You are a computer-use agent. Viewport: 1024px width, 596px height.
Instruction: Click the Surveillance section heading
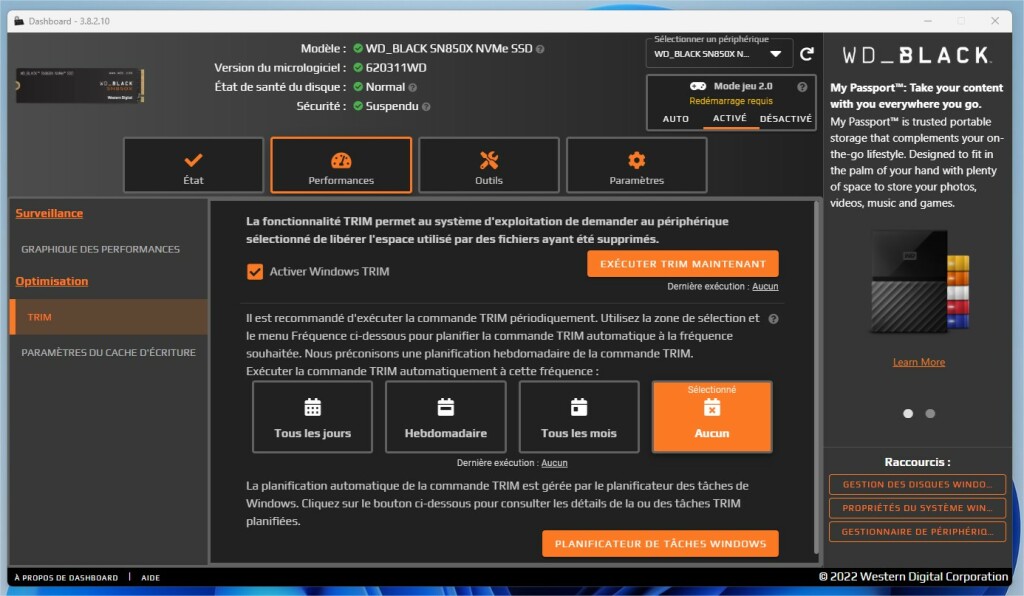pyautogui.click(x=49, y=213)
